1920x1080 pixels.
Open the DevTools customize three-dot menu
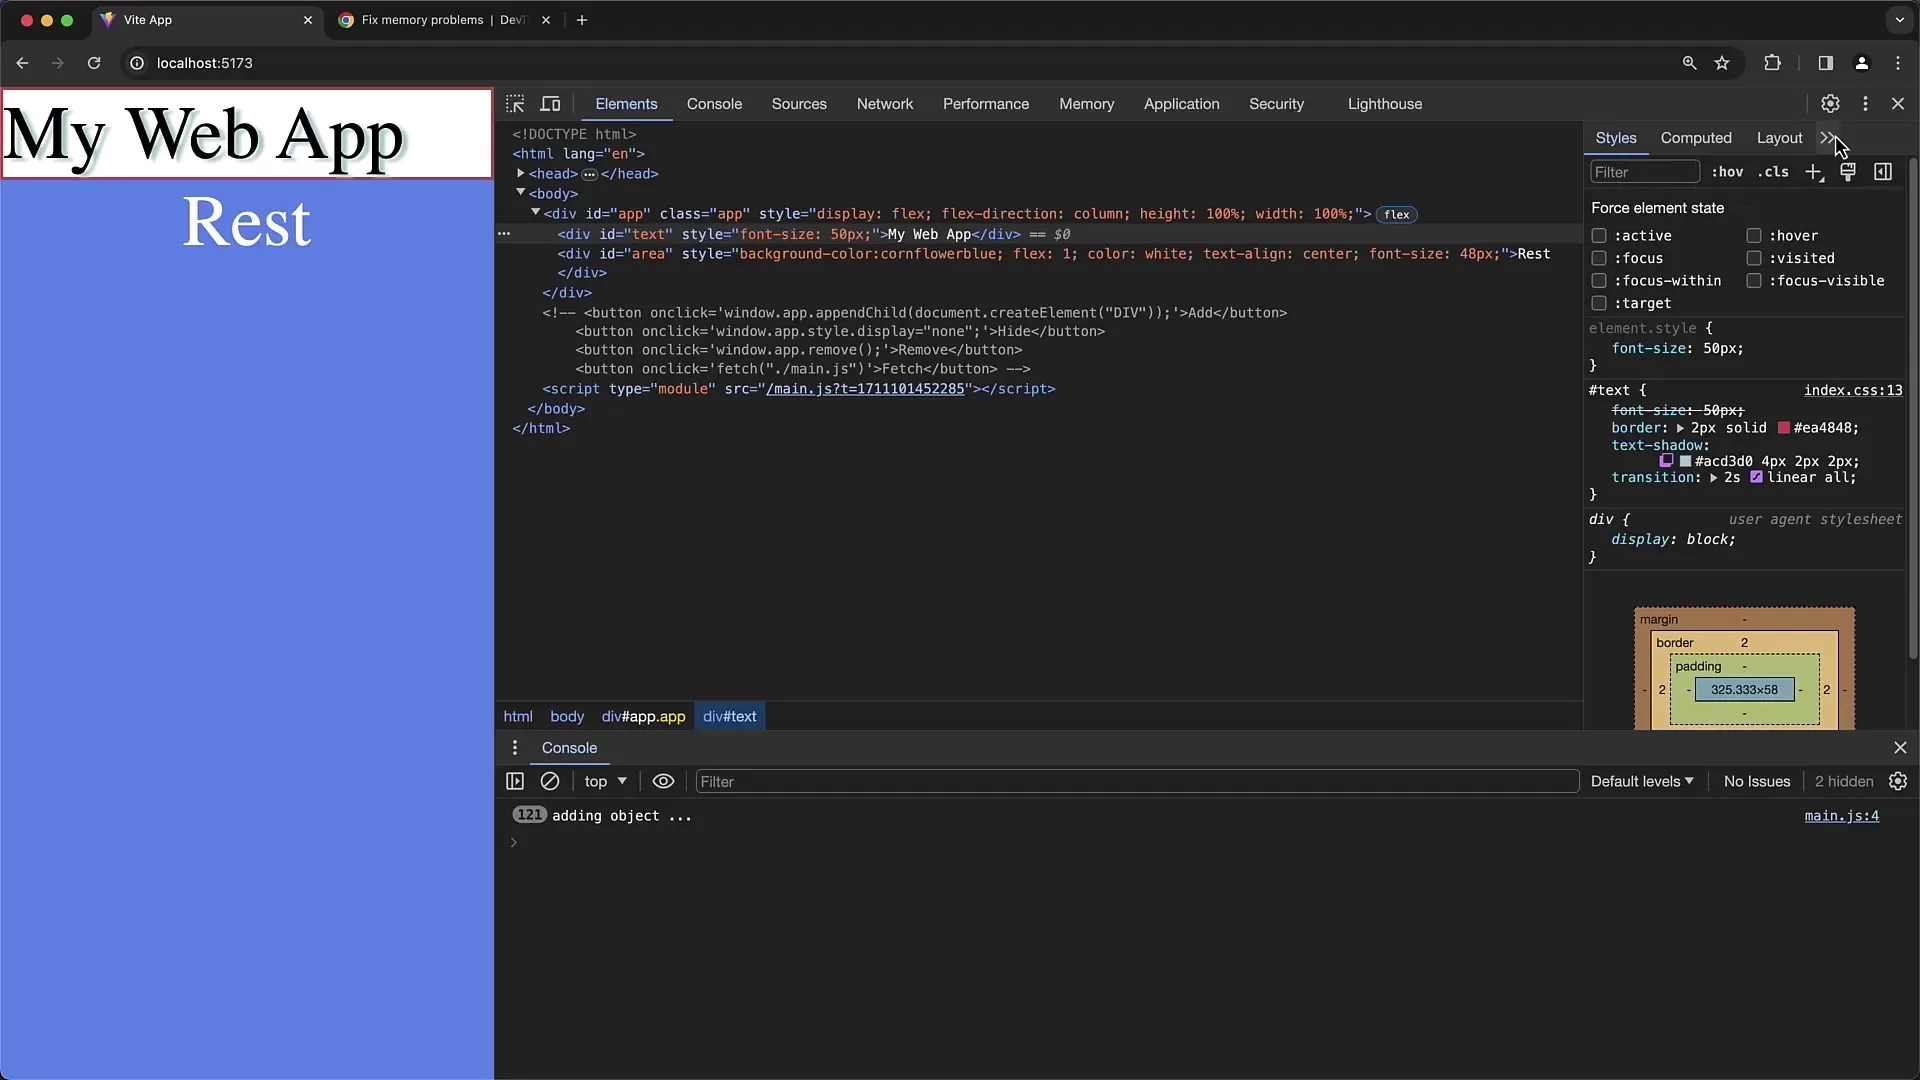click(1865, 104)
